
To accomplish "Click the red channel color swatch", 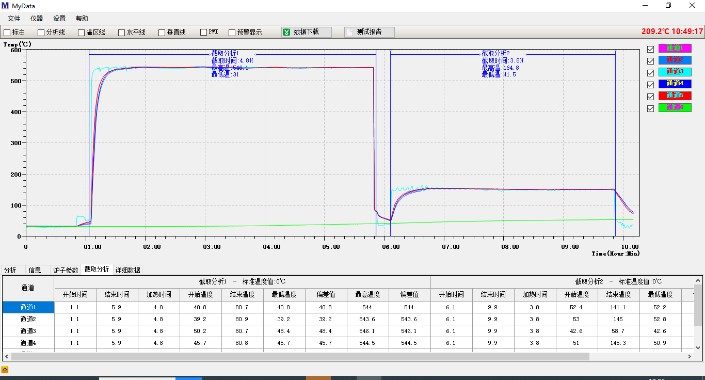I will [x=675, y=96].
